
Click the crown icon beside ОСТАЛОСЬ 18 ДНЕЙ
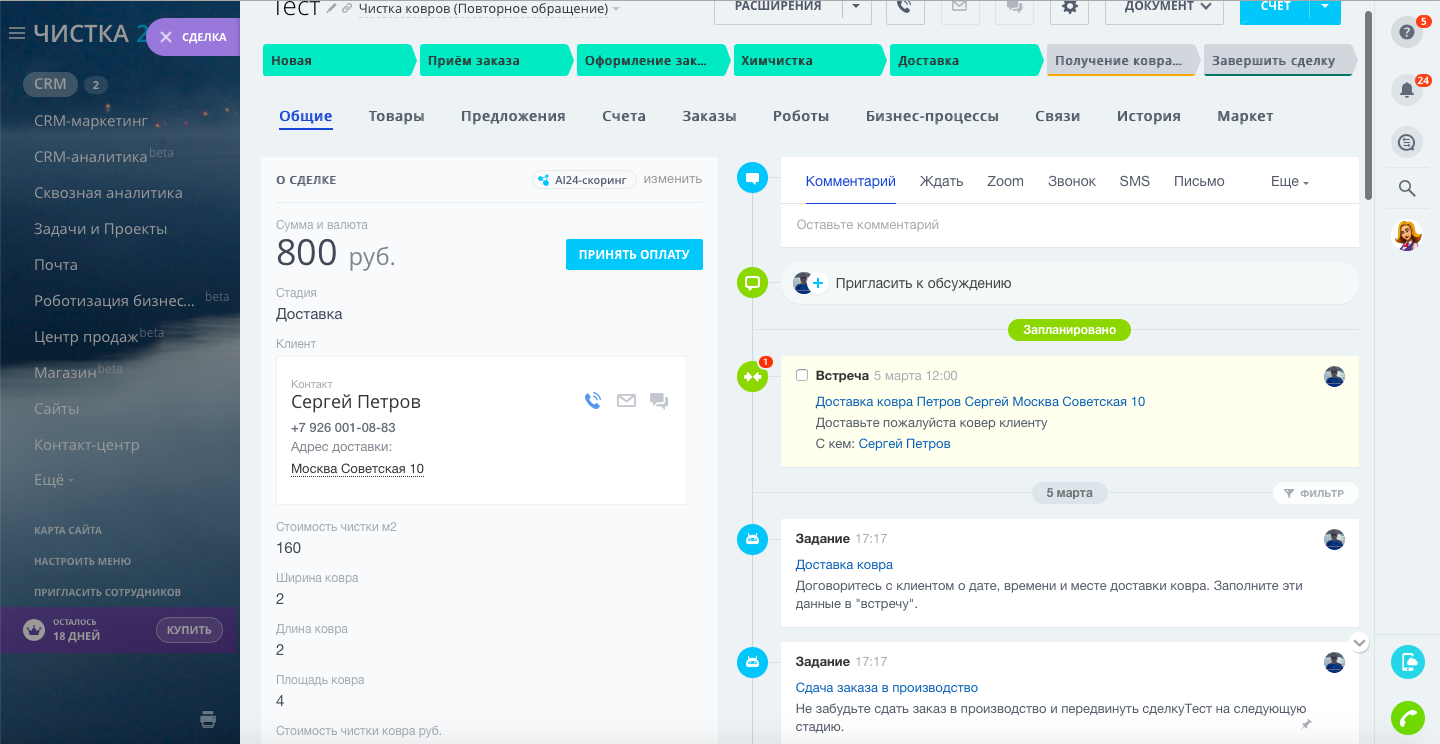click(35, 630)
